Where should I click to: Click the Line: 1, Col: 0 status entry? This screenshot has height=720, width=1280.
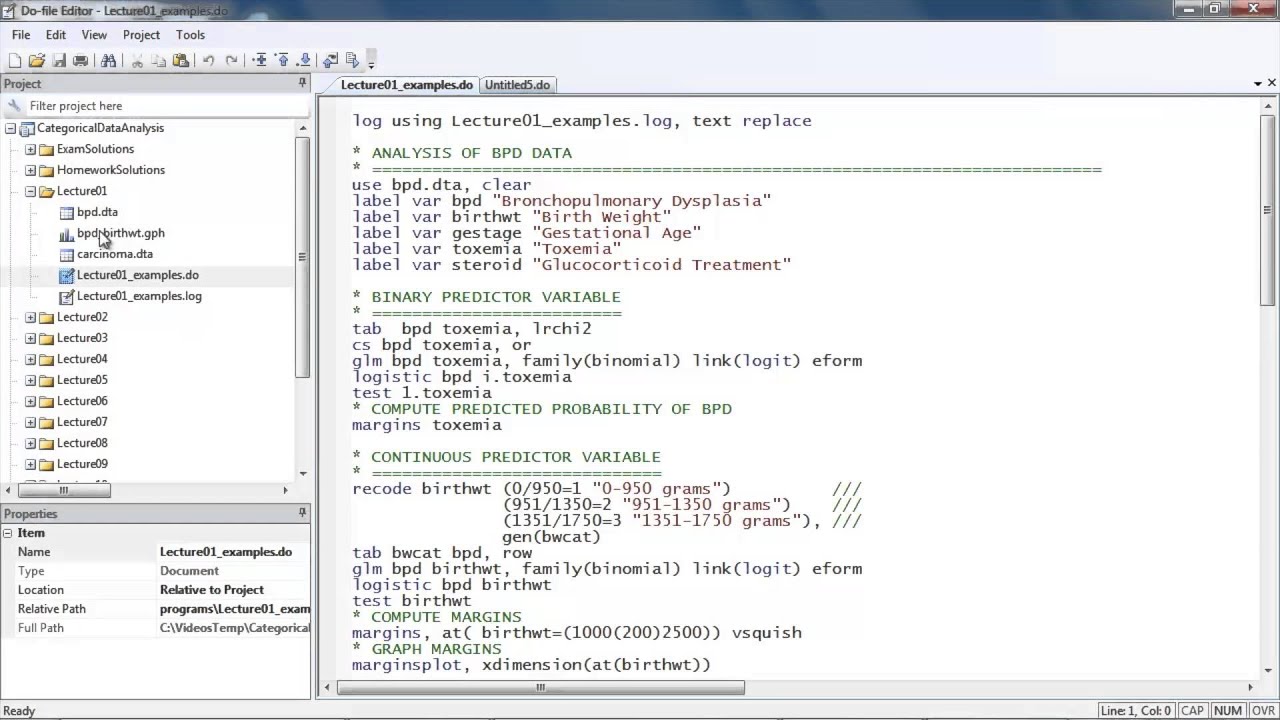(x=1136, y=711)
